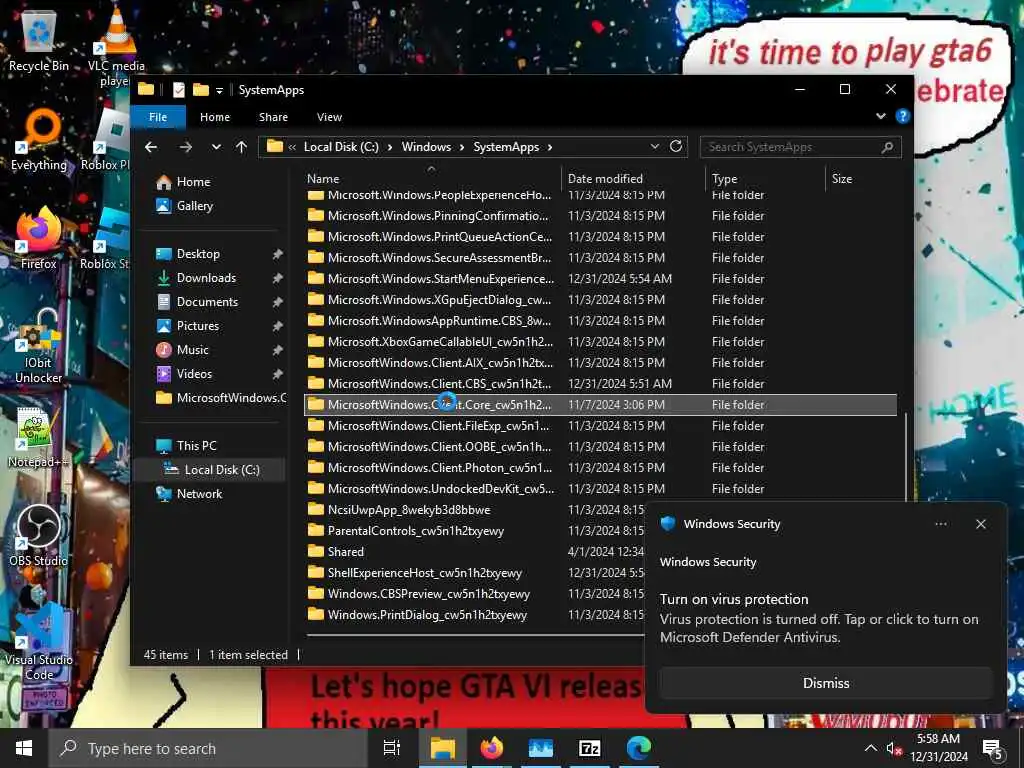The width and height of the screenshot is (1024, 768).
Task: Select This PC in navigation pane
Action: [197, 445]
